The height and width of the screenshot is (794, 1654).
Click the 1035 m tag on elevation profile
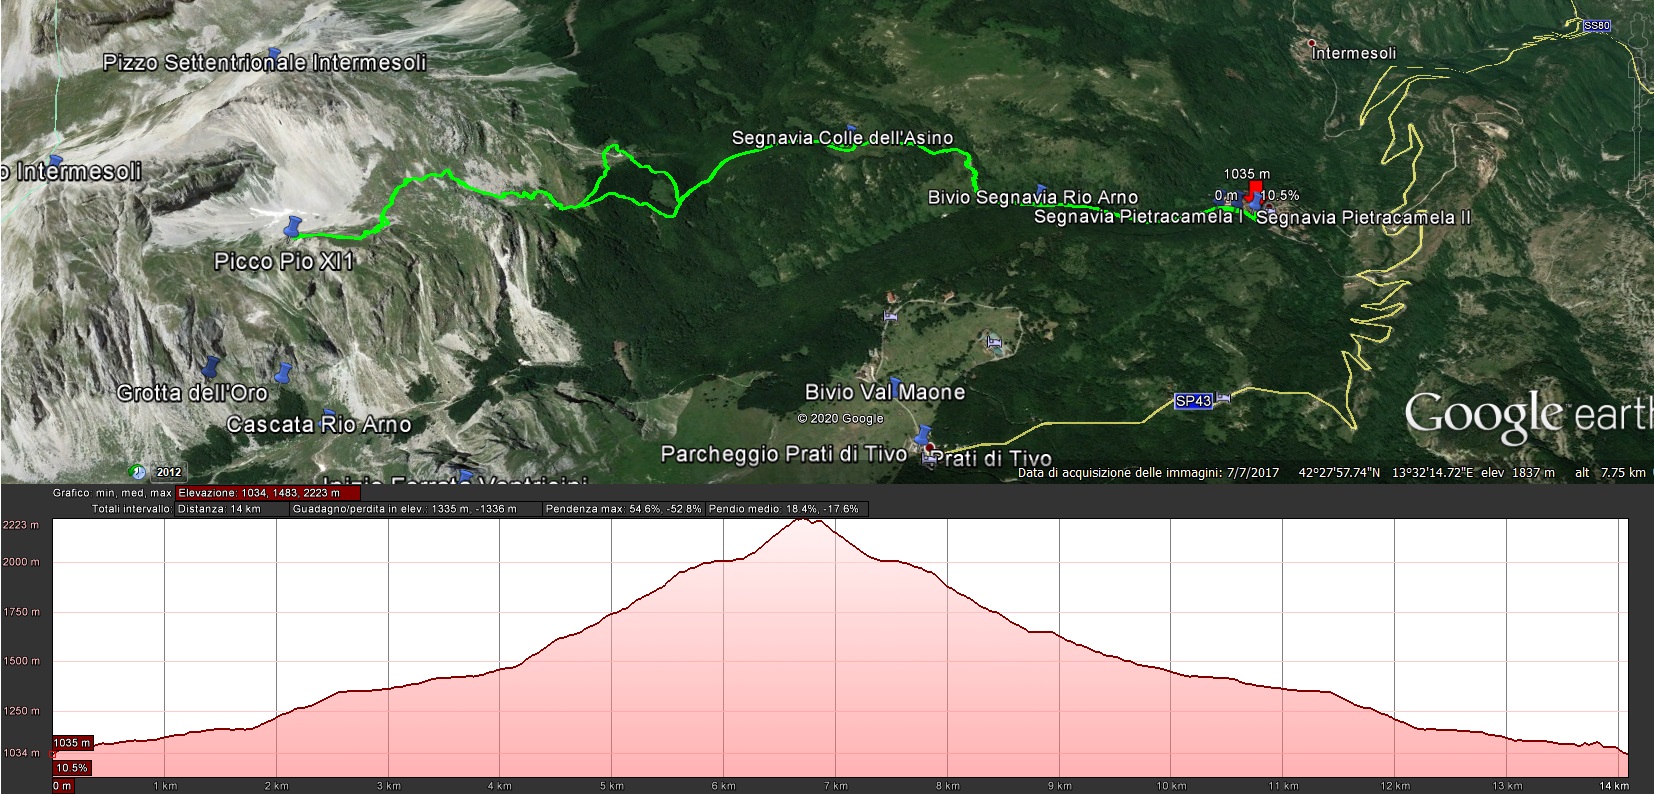point(72,743)
